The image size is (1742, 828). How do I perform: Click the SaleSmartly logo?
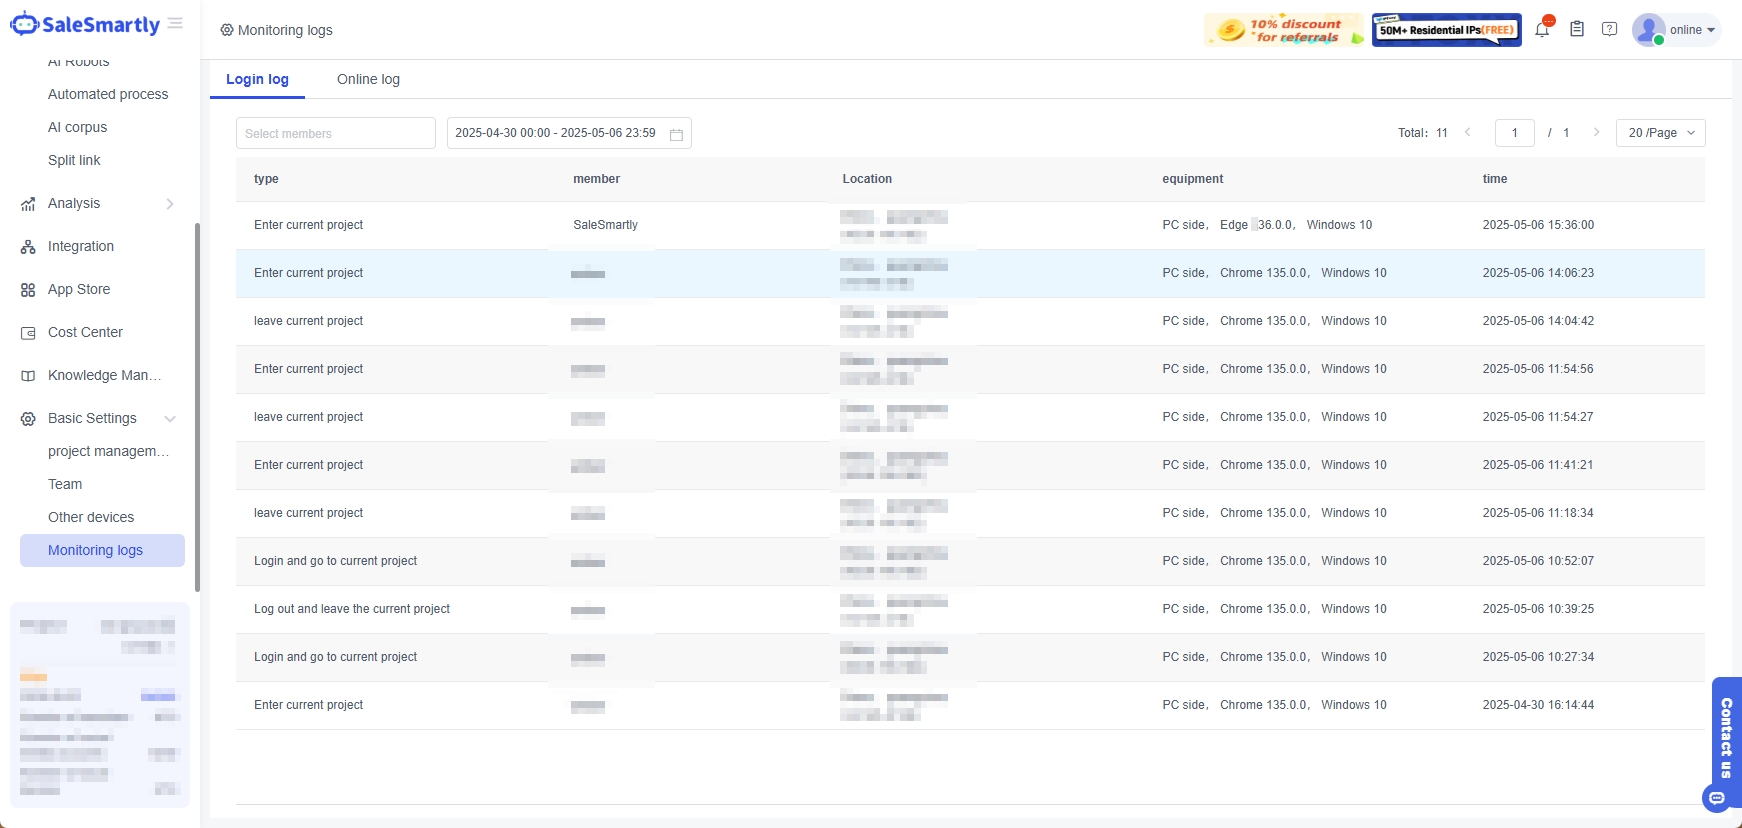(85, 25)
